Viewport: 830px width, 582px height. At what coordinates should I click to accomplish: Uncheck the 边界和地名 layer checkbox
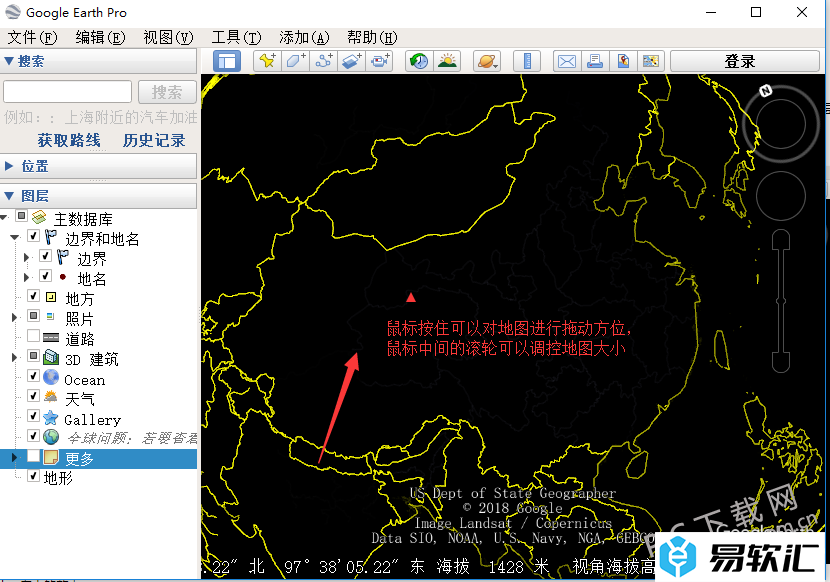point(33,236)
